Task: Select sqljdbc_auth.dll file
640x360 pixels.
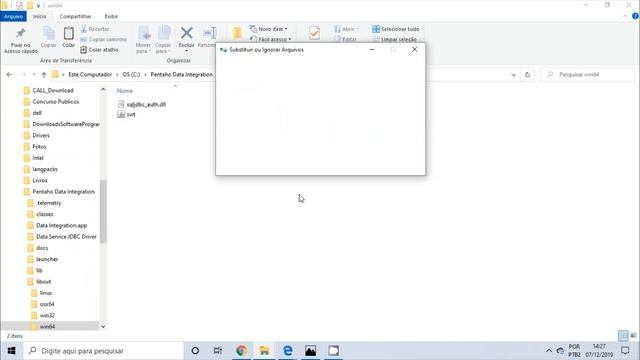Action: (141, 104)
